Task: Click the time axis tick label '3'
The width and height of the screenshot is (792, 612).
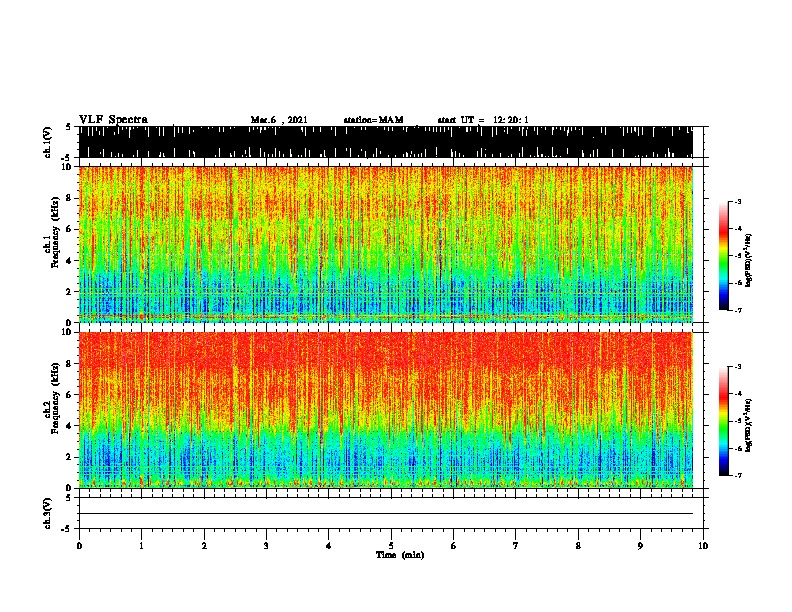Action: pos(267,545)
